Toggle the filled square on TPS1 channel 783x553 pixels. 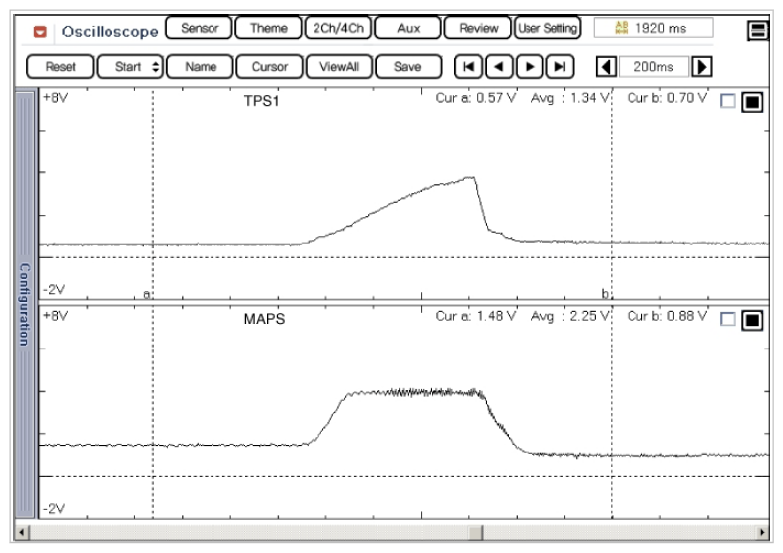751,102
